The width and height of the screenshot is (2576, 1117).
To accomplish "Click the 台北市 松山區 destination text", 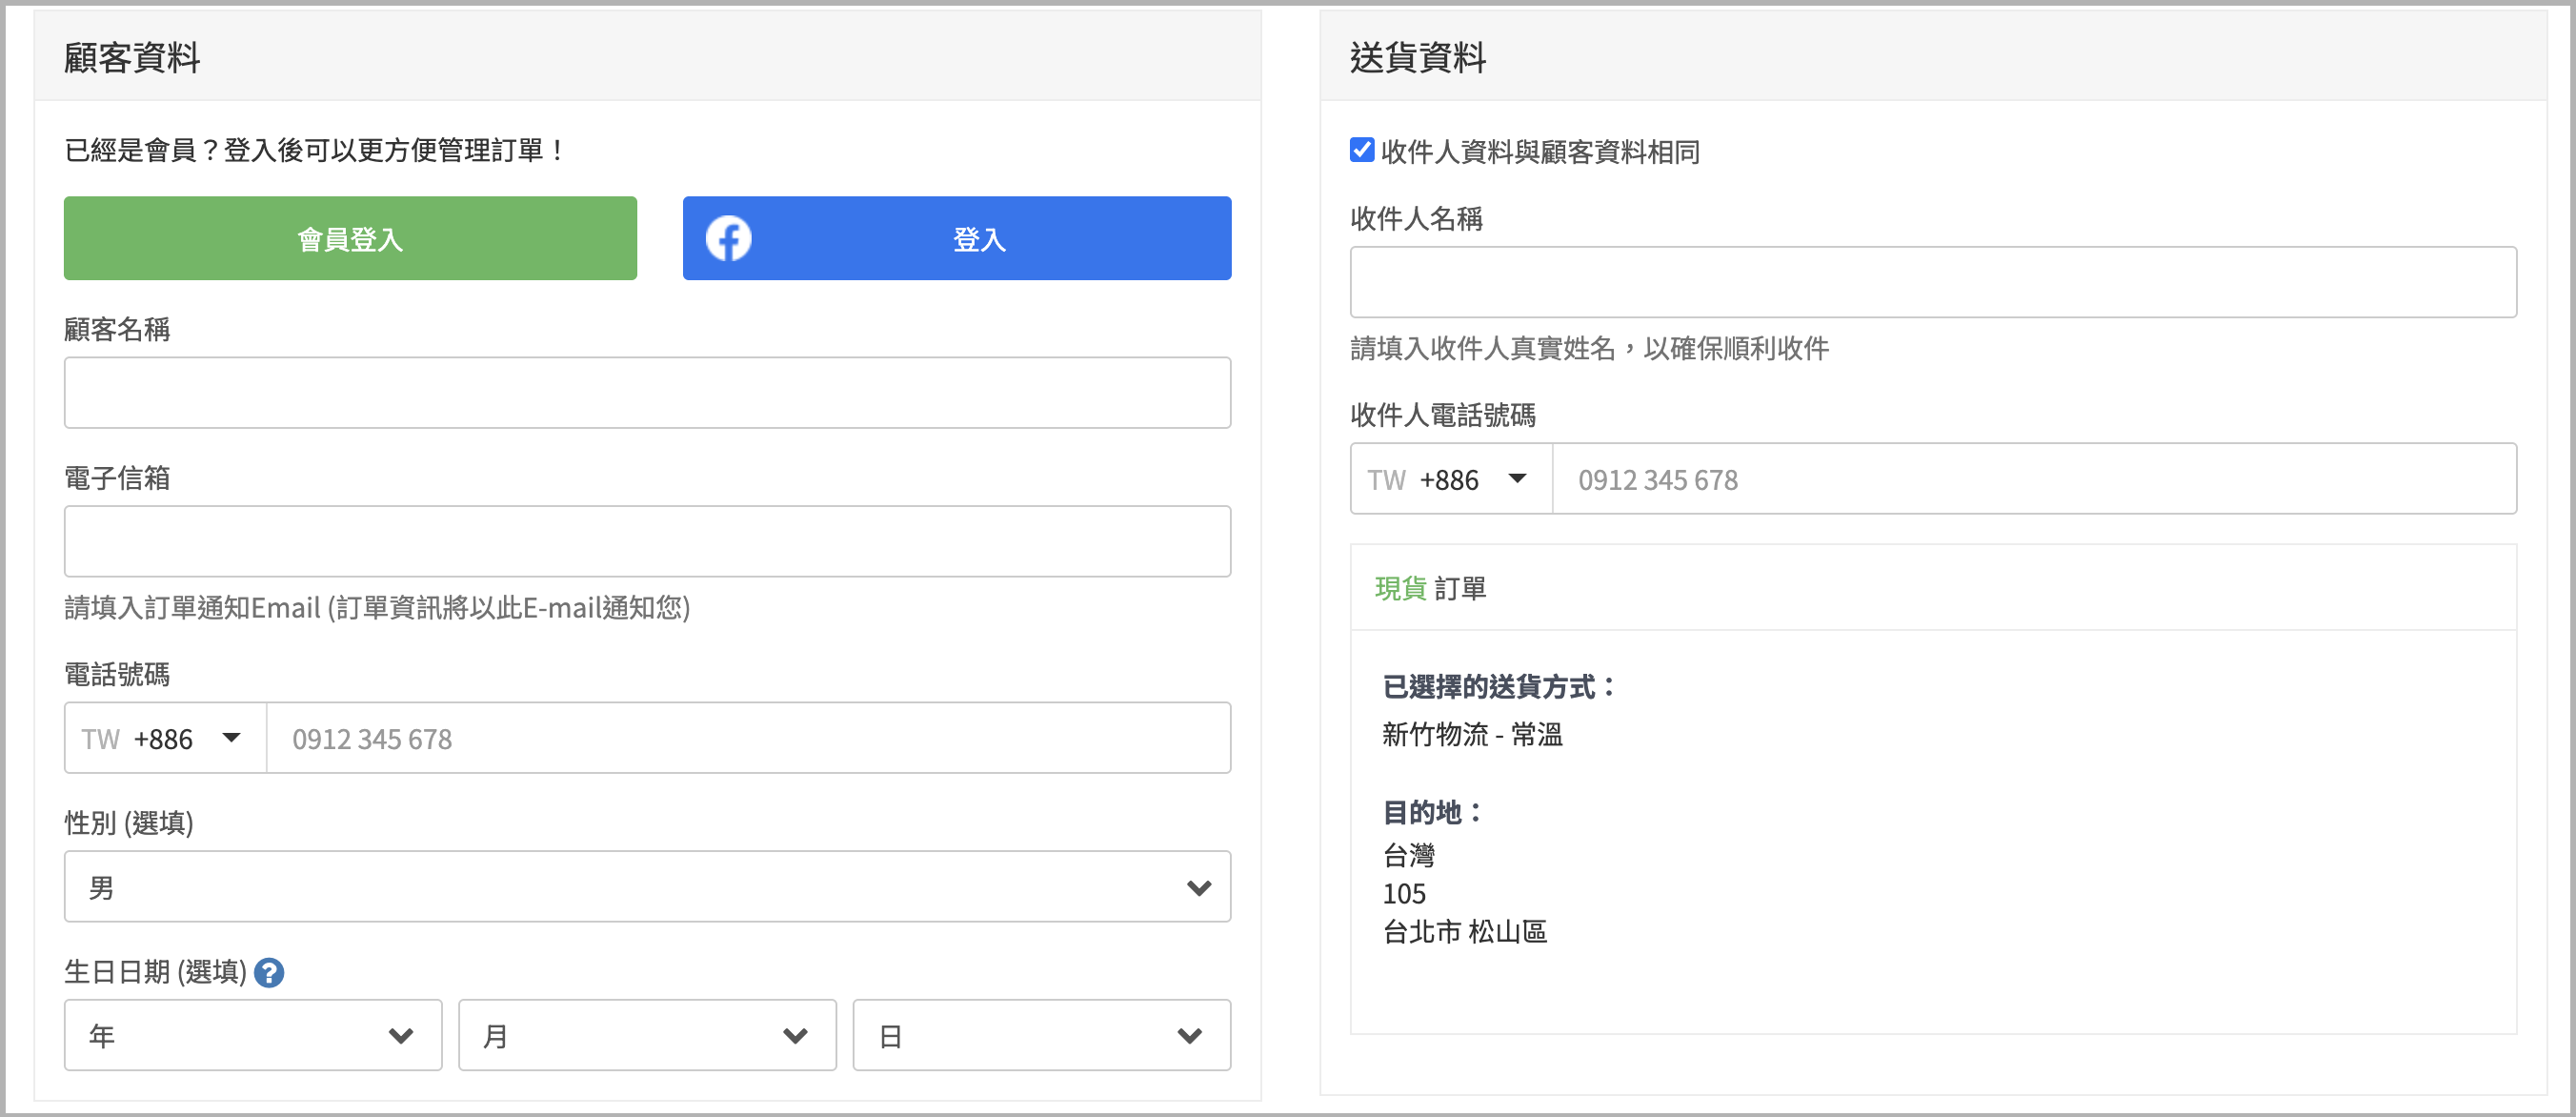I will point(1465,932).
